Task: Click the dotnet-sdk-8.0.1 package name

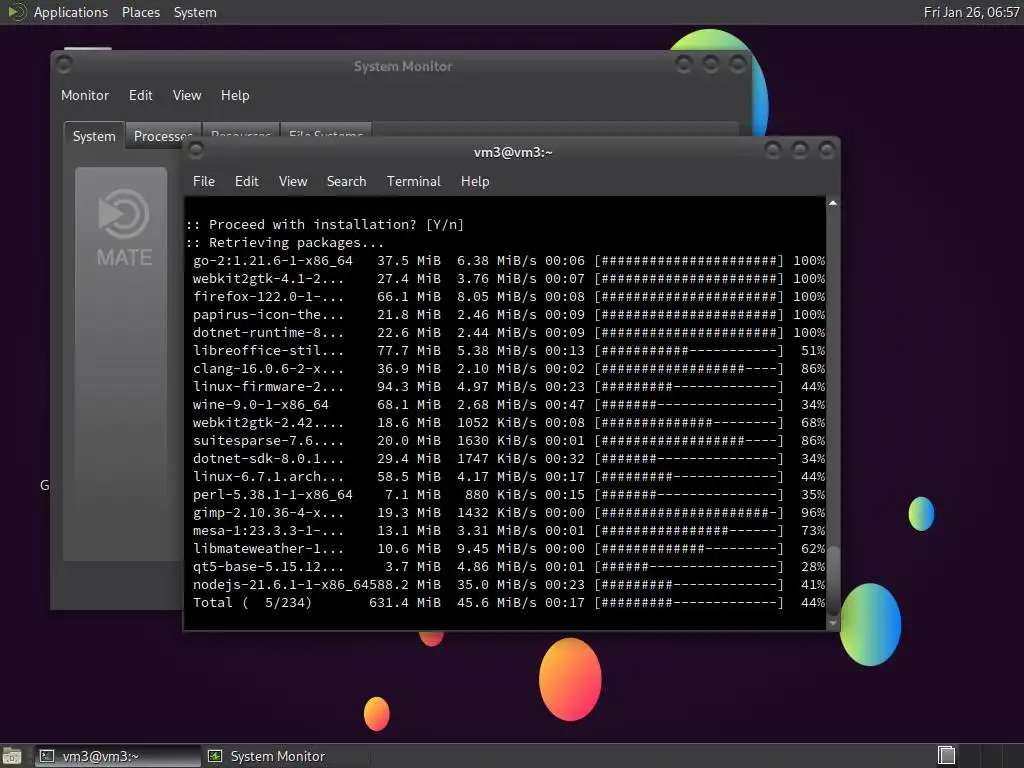Action: click(x=268, y=459)
